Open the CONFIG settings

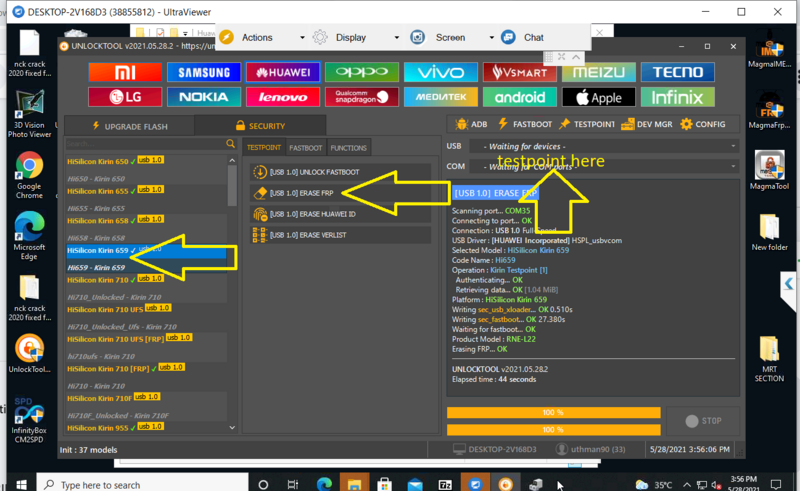point(703,124)
